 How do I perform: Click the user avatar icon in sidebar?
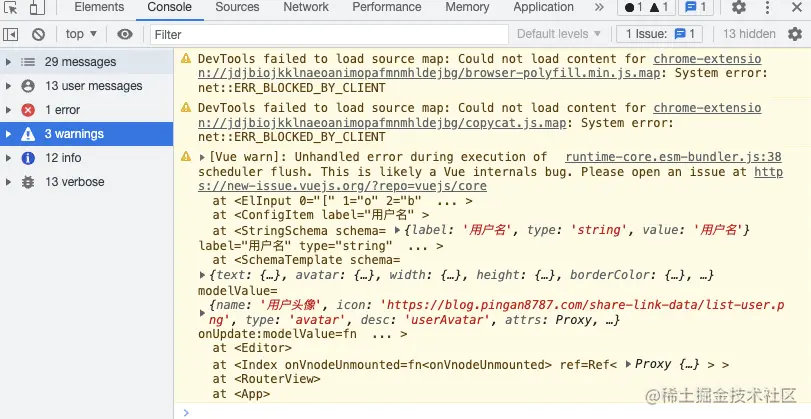pyautogui.click(x=28, y=86)
